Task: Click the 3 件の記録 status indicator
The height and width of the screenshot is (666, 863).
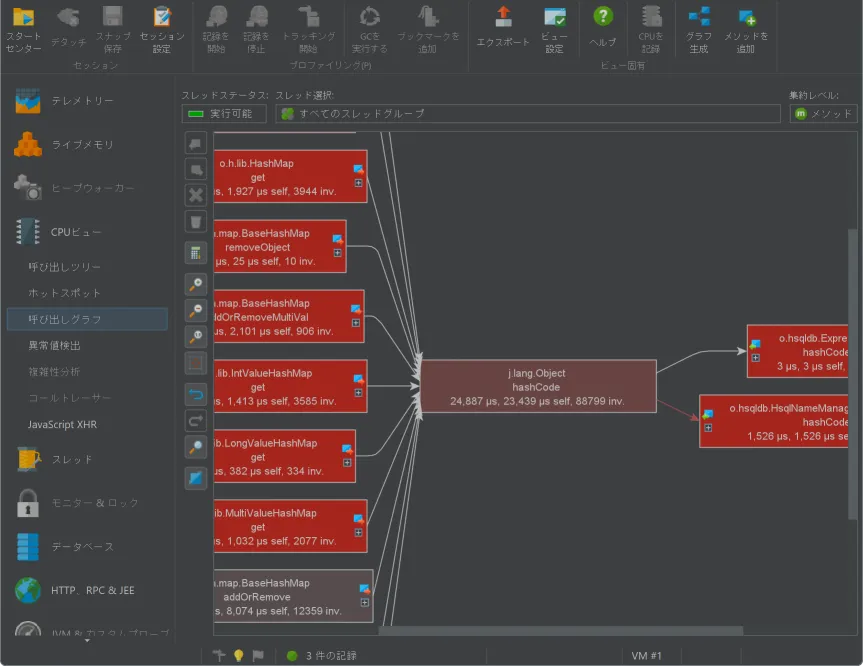Action: [322, 656]
